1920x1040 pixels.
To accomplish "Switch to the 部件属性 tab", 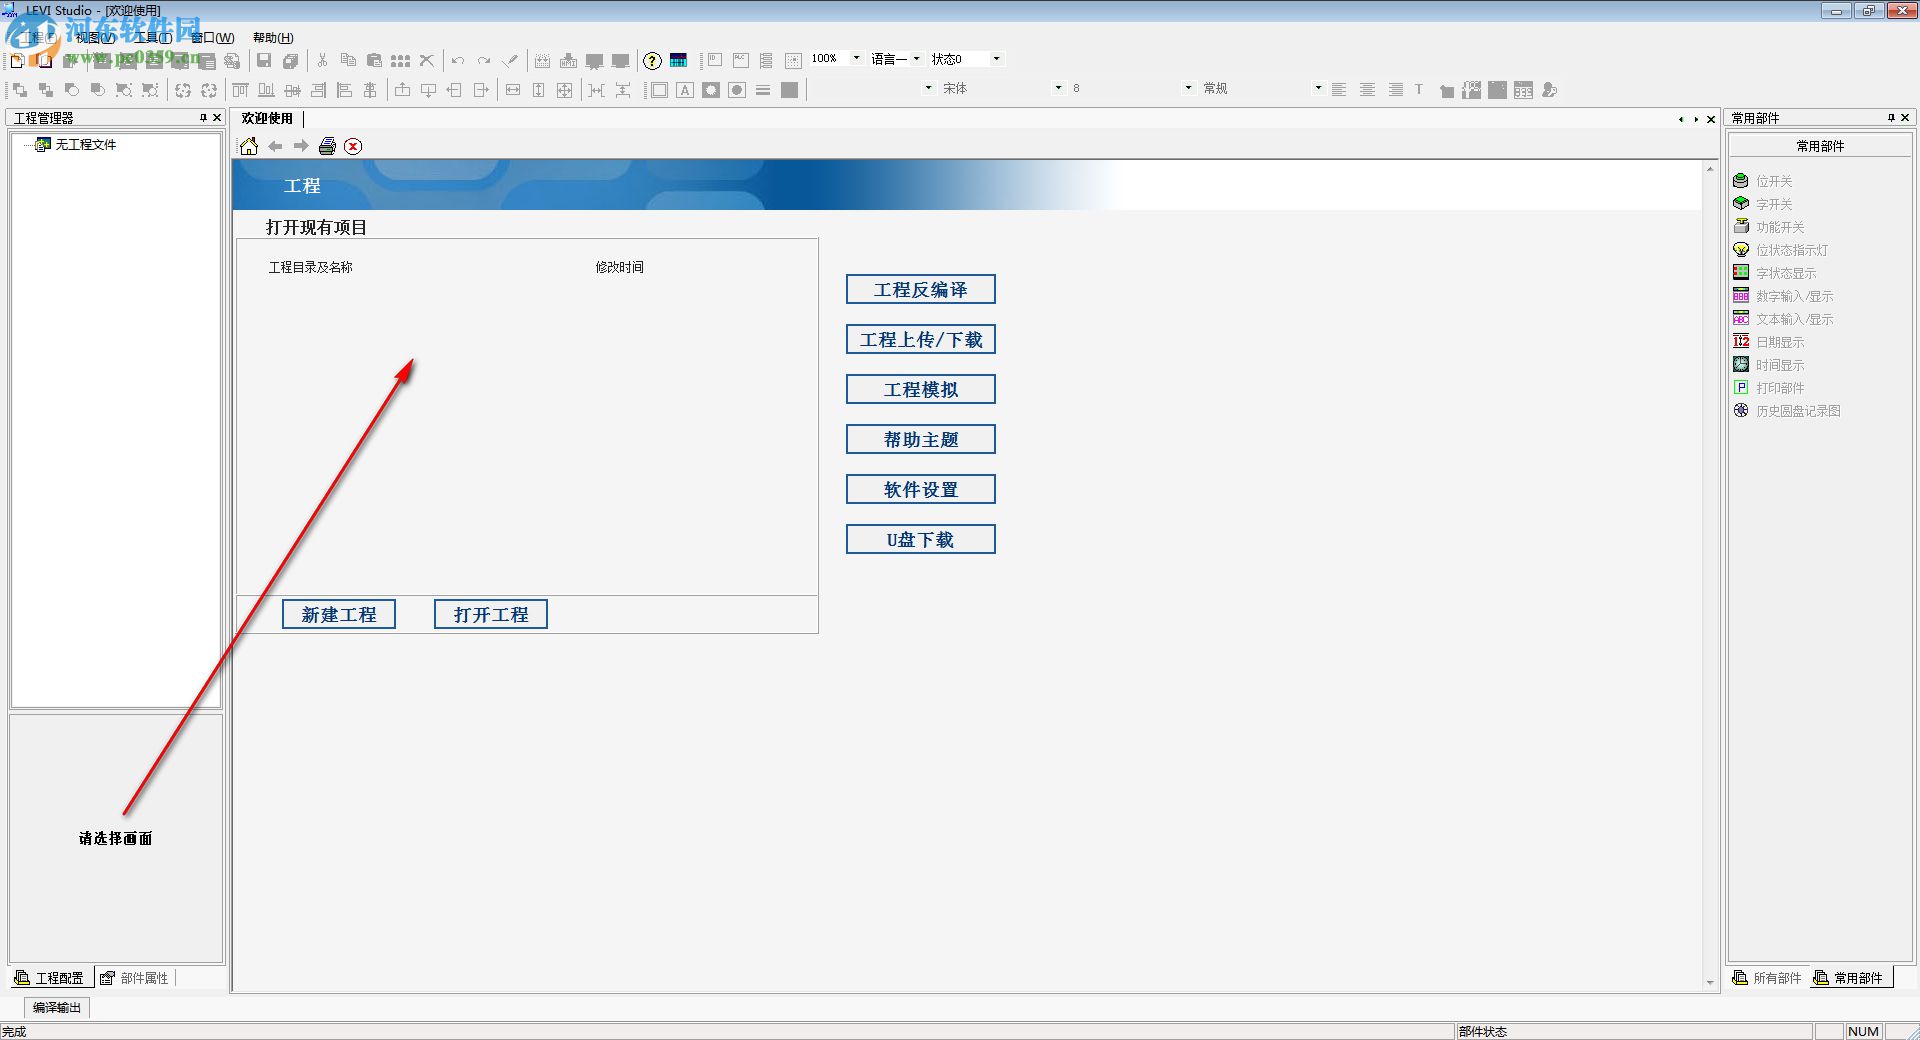I will pyautogui.click(x=135, y=978).
